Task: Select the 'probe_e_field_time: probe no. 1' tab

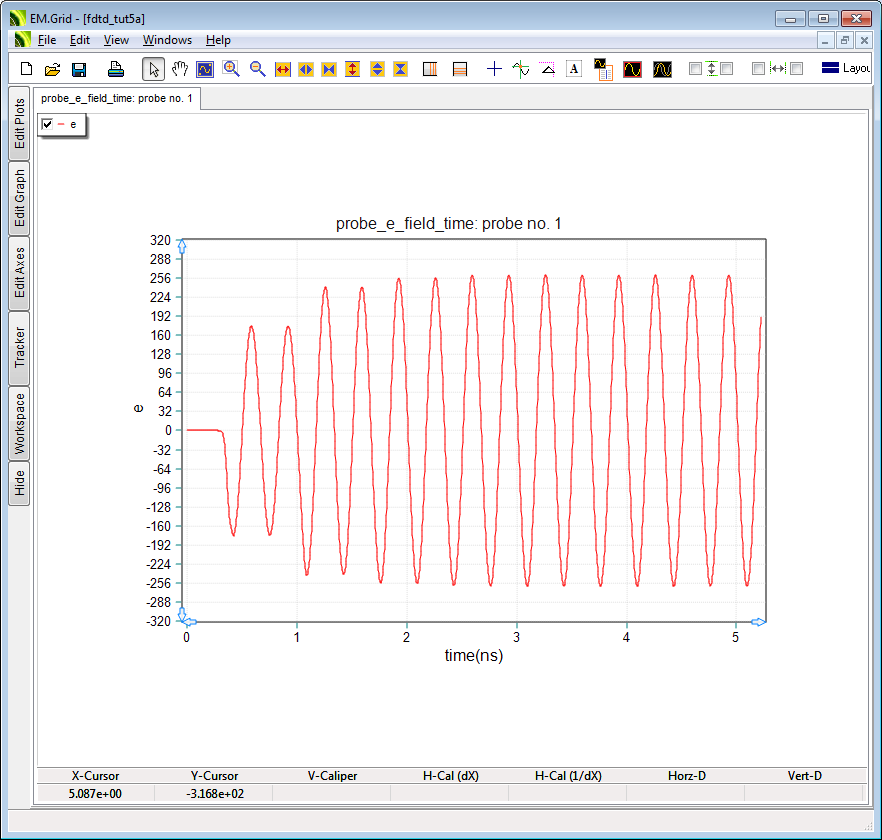Action: (x=117, y=99)
